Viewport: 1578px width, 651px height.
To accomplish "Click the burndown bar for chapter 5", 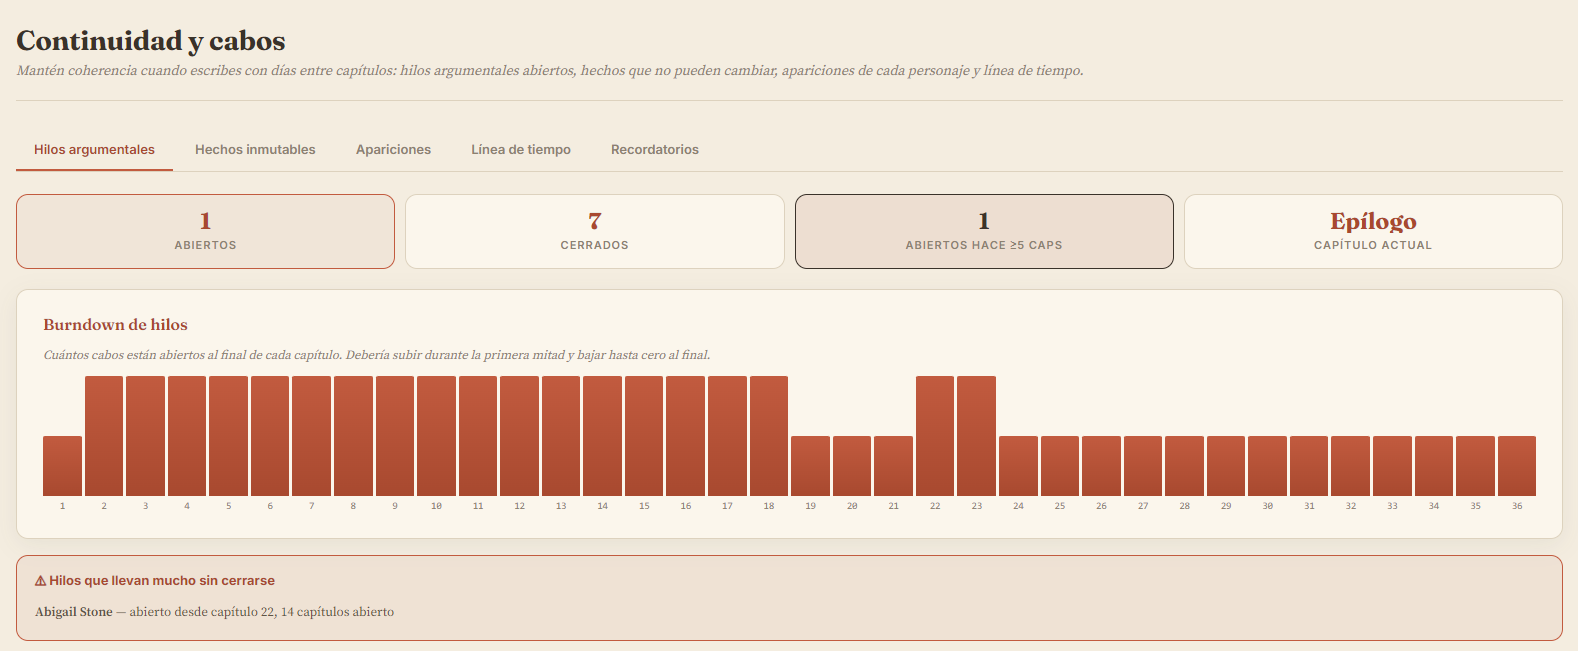I will point(228,436).
